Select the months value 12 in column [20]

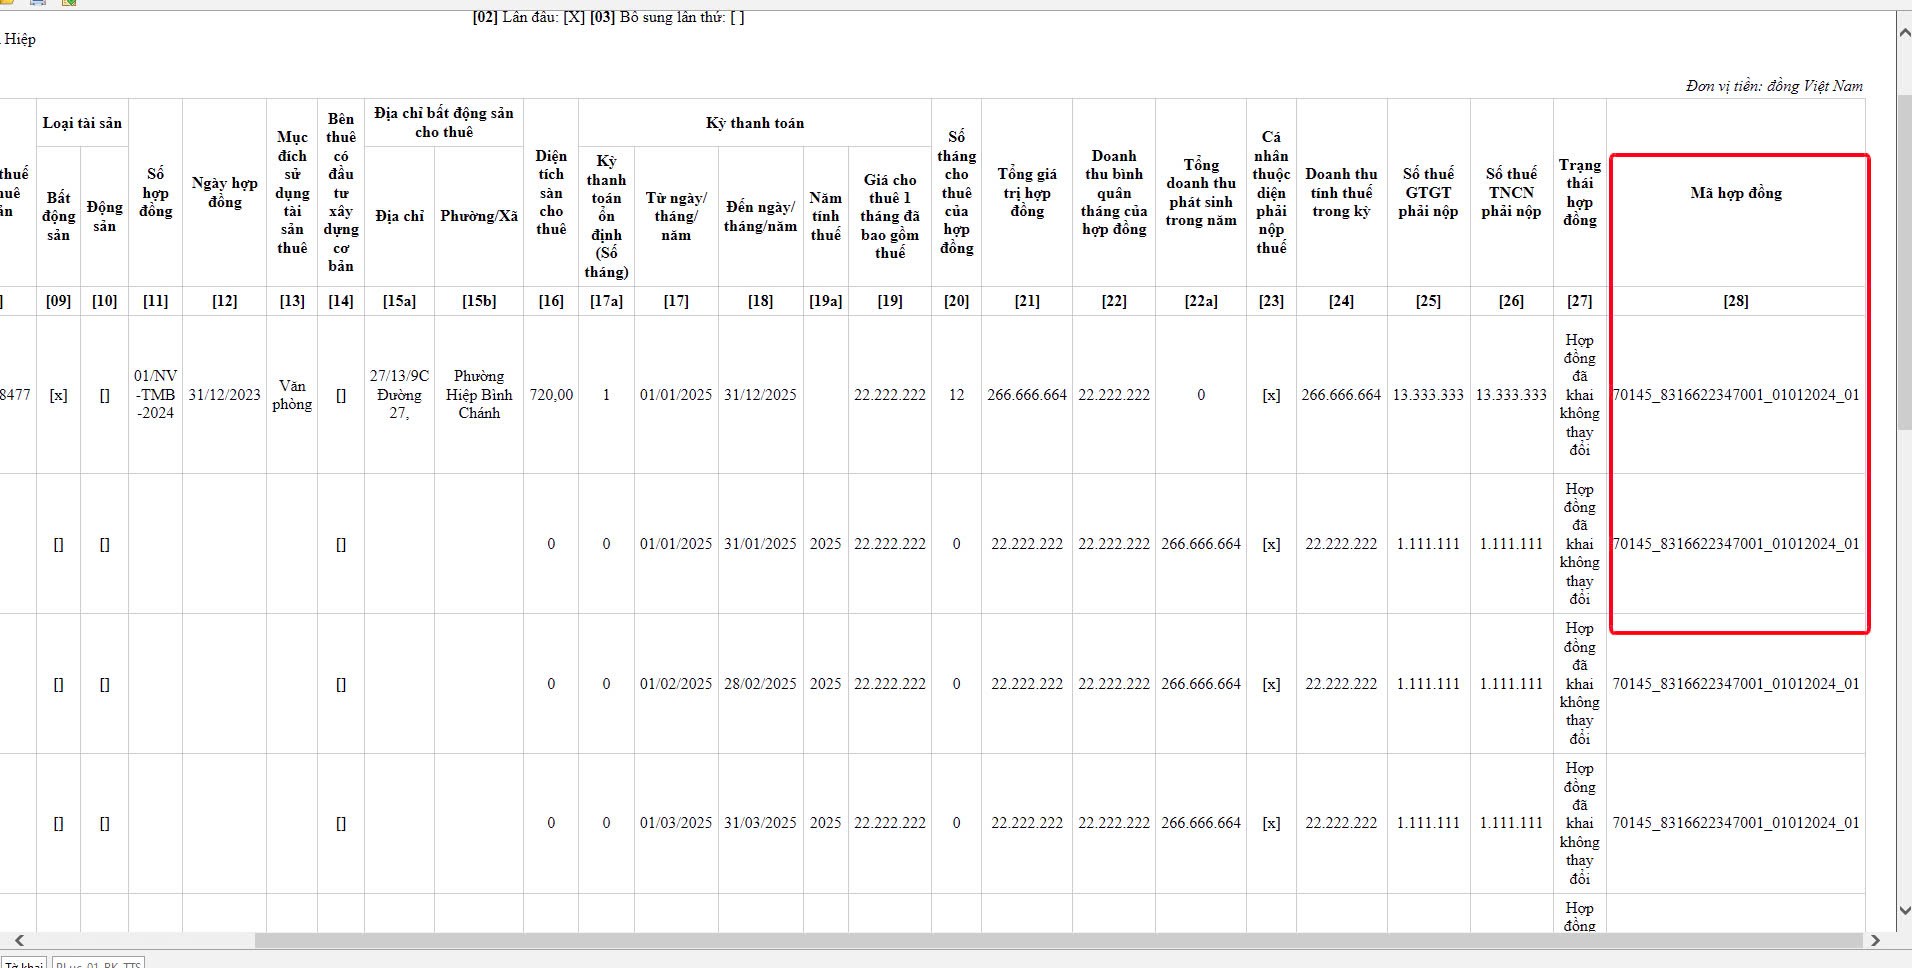tap(956, 395)
